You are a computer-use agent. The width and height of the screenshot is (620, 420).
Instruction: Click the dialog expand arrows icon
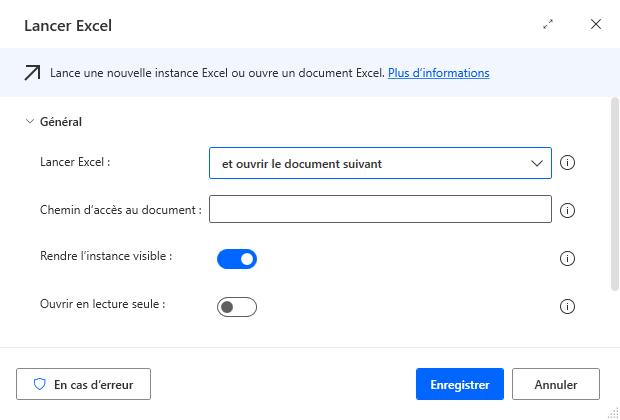click(x=548, y=25)
